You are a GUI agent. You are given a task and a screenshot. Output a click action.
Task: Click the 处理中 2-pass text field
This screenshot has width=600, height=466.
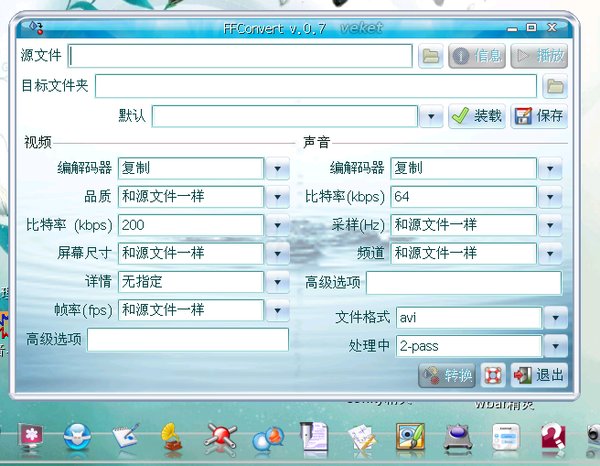click(469, 346)
